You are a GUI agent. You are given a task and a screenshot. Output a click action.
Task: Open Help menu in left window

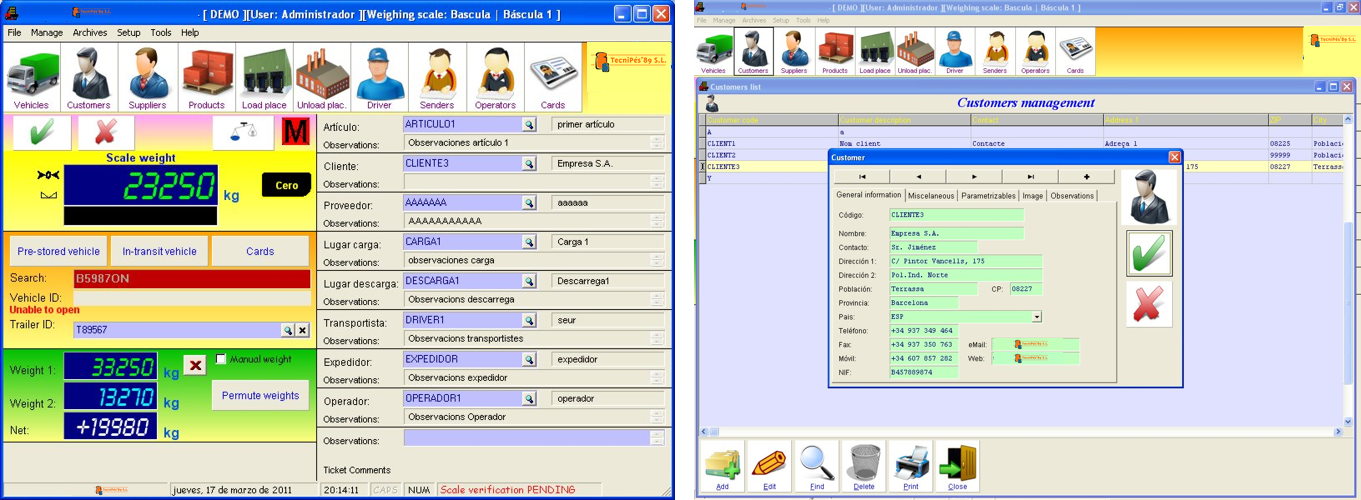pos(190,32)
